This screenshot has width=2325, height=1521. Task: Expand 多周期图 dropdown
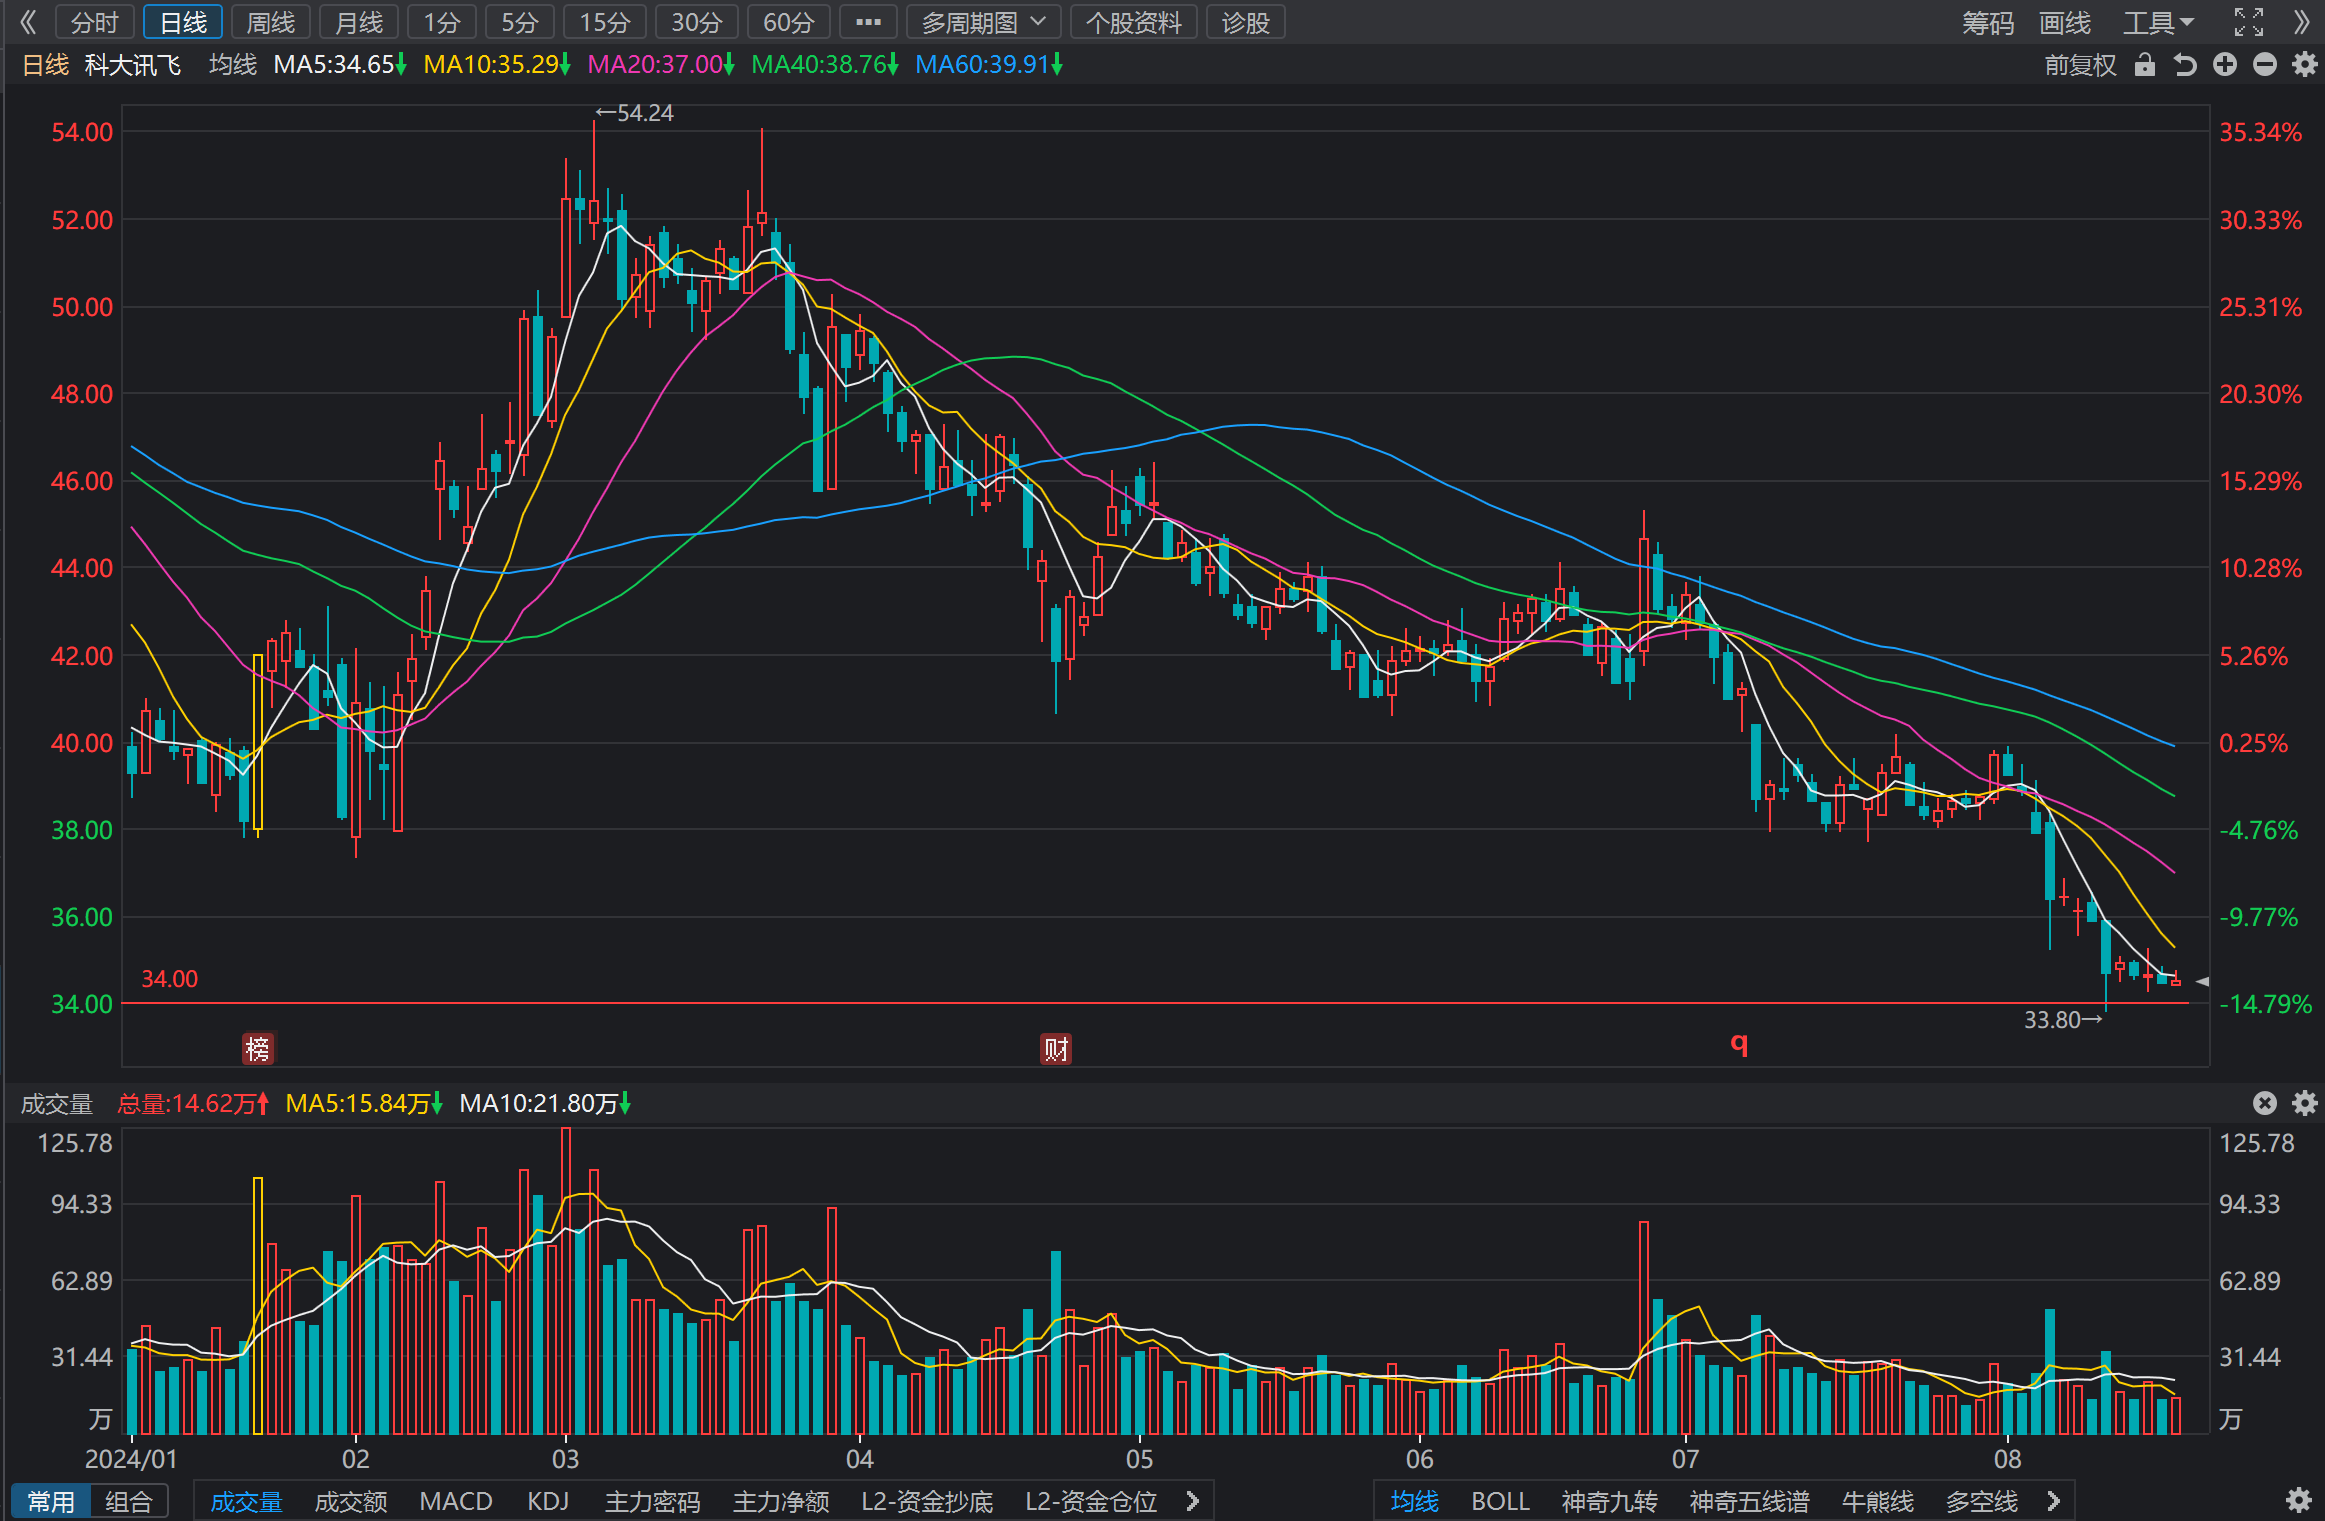[983, 22]
